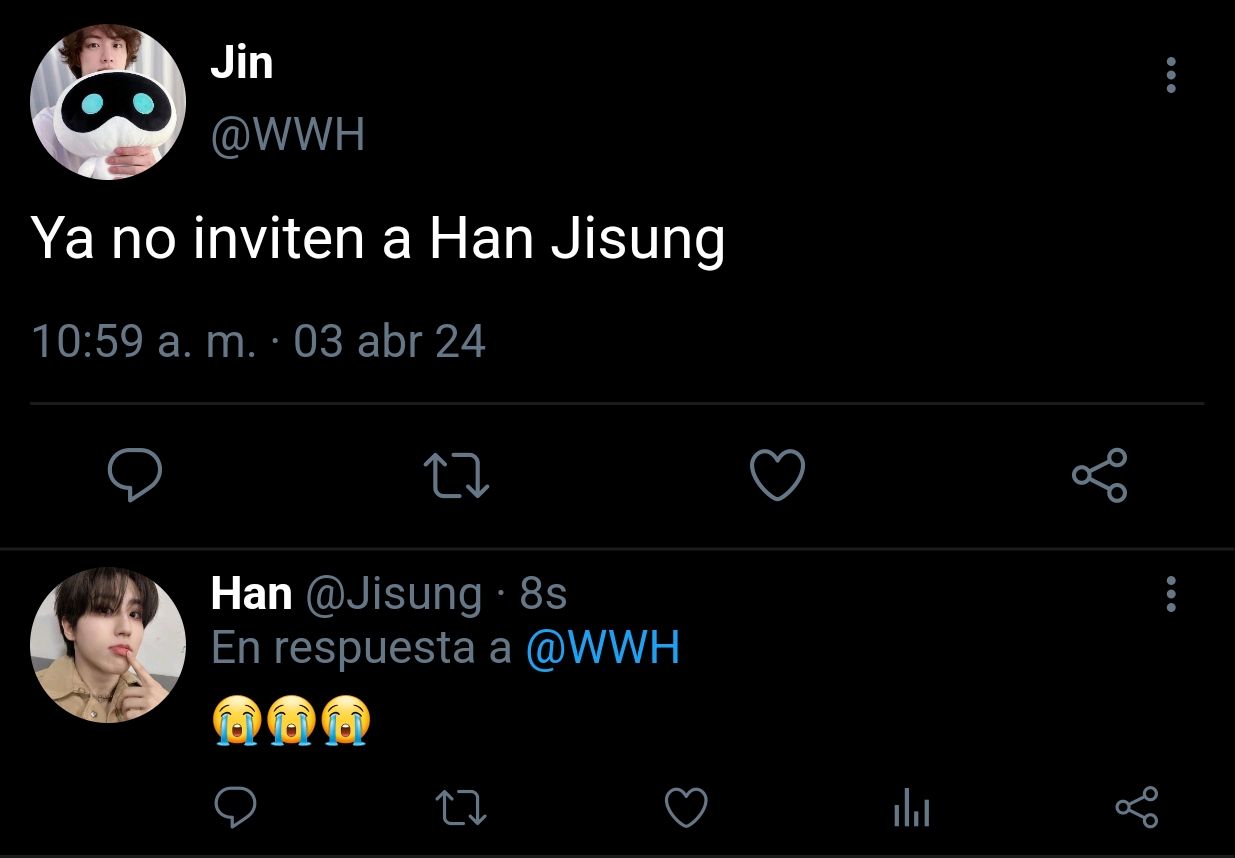
Task: Click the @Jisung handle
Action: coord(393,595)
